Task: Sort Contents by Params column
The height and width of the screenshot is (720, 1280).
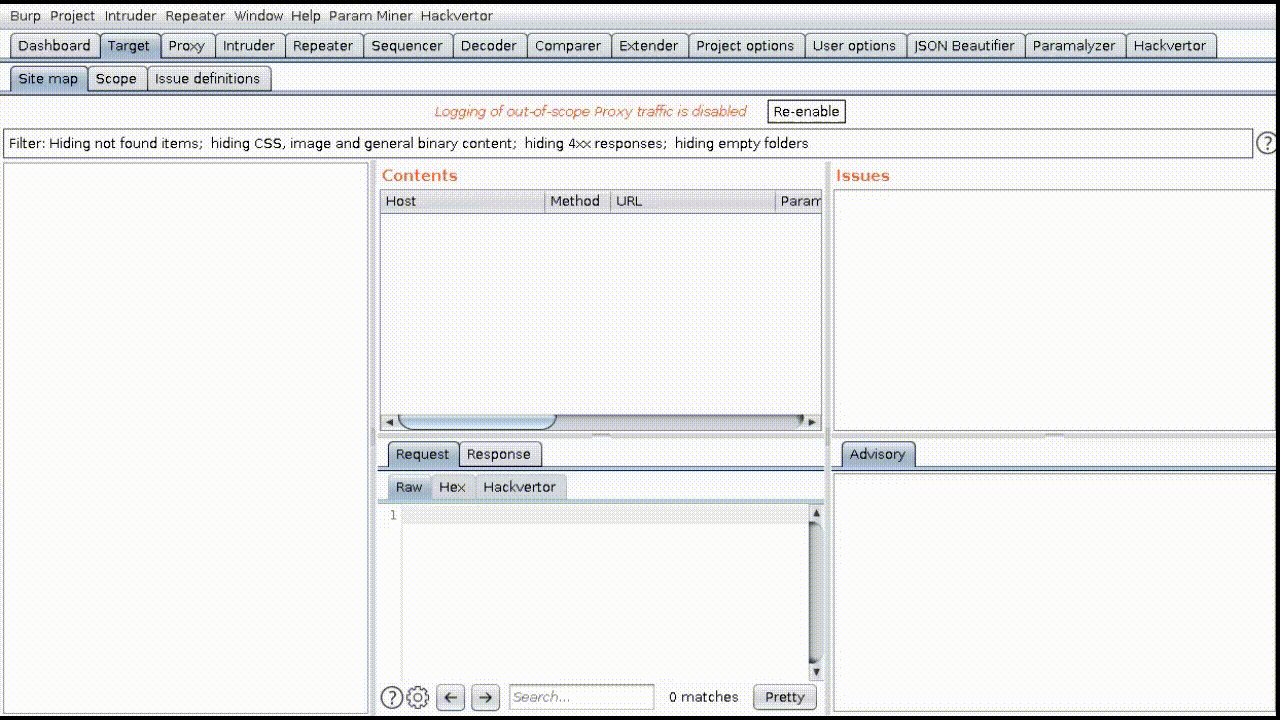Action: pos(799,201)
